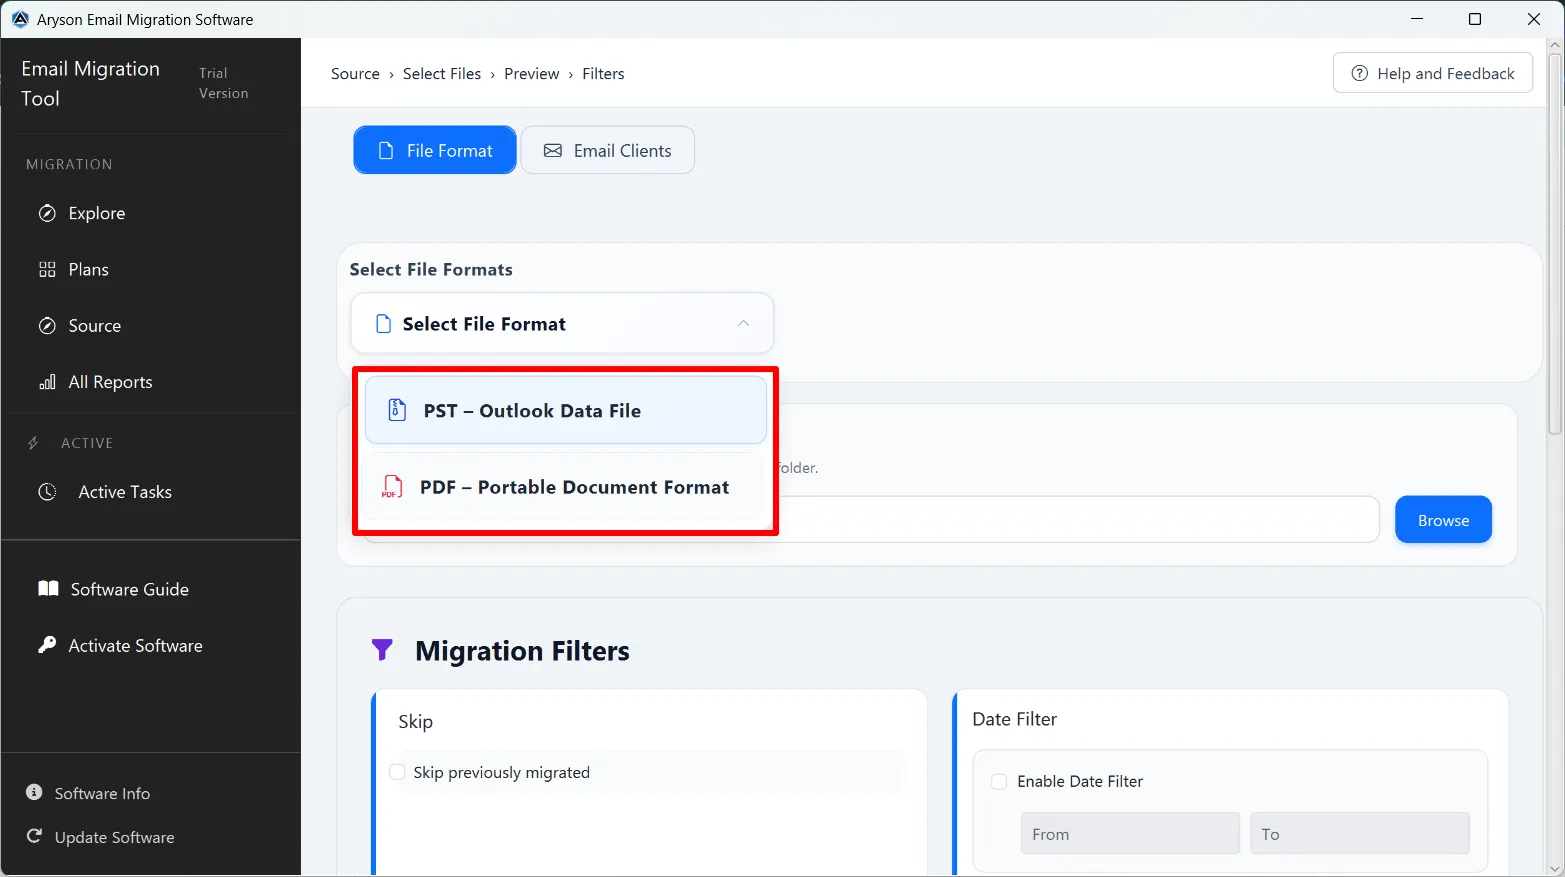Collapse the Select File Format dropdown
This screenshot has width=1565, height=877.
point(562,323)
